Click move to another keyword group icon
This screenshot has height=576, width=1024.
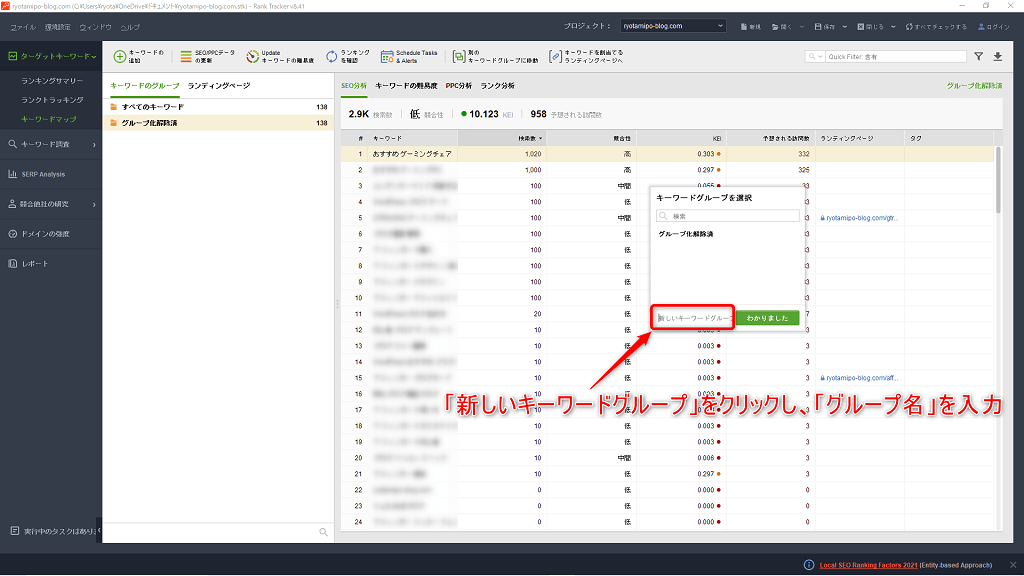coord(458,57)
